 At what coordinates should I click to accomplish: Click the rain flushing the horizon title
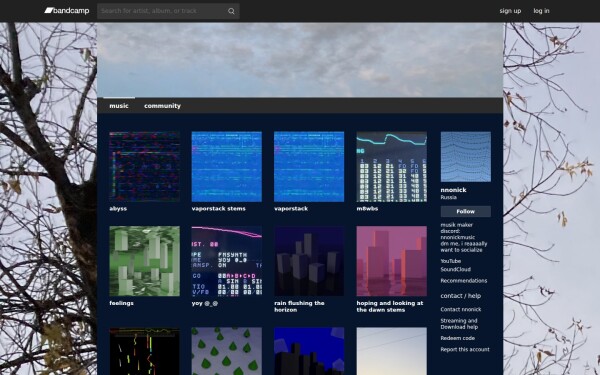299,307
